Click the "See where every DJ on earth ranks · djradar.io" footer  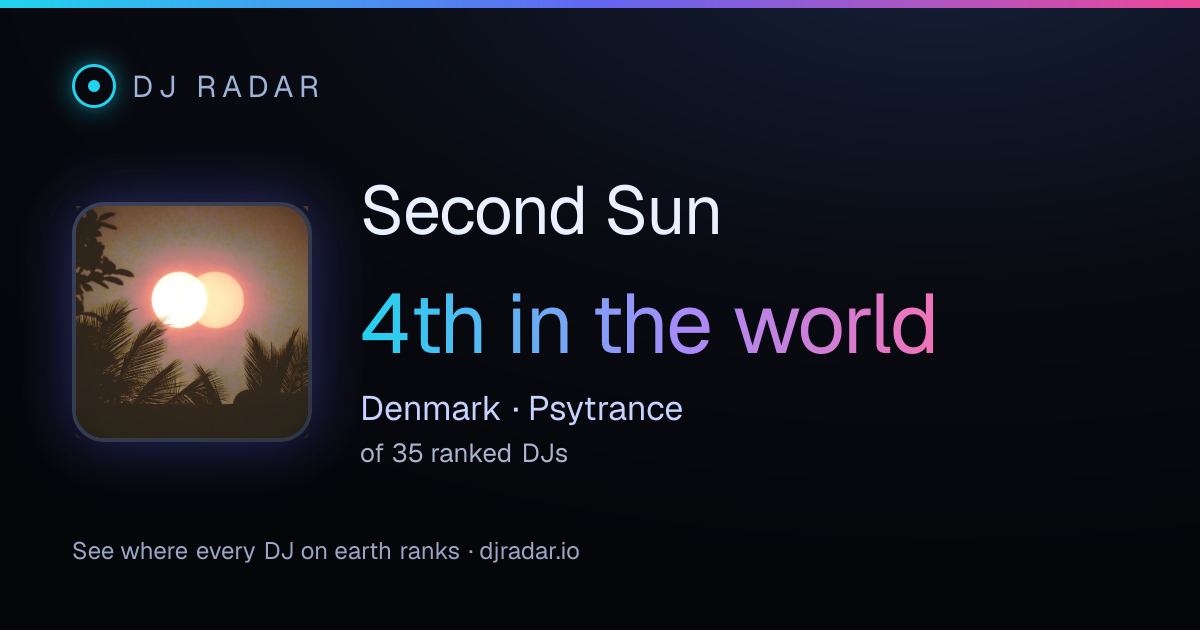click(x=326, y=551)
